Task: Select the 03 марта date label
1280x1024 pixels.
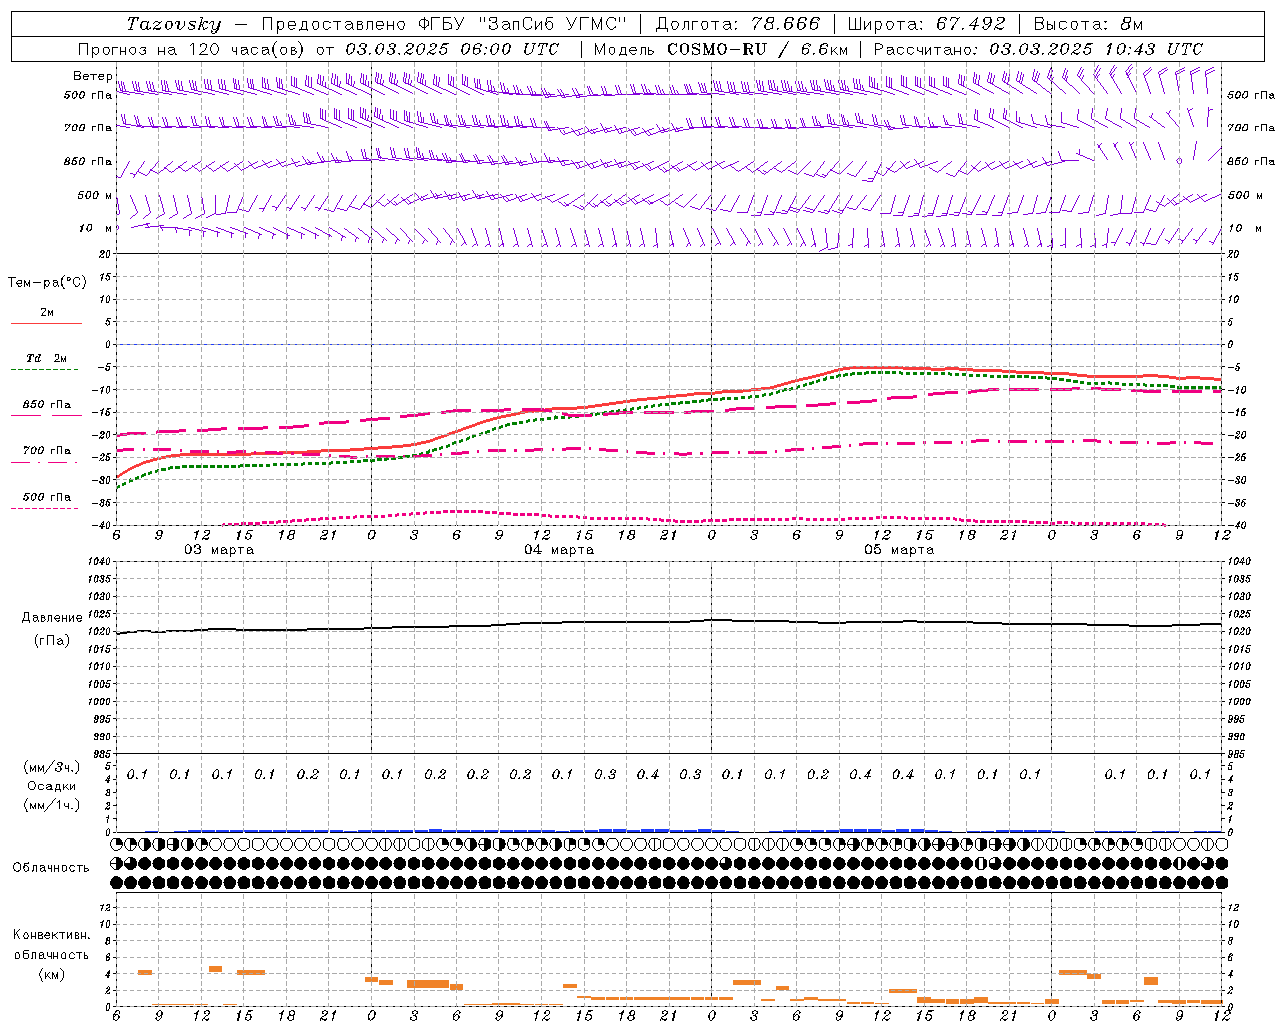Action: point(219,550)
